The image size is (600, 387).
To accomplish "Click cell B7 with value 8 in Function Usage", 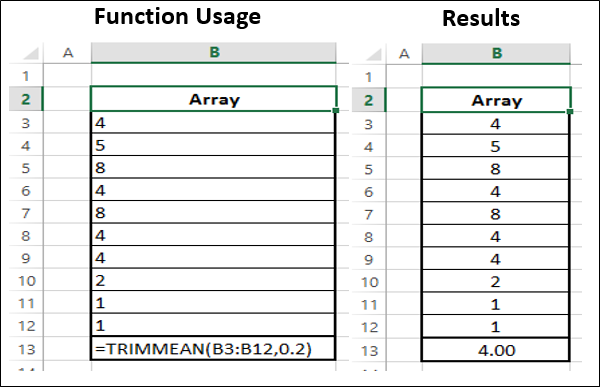I will (213, 212).
